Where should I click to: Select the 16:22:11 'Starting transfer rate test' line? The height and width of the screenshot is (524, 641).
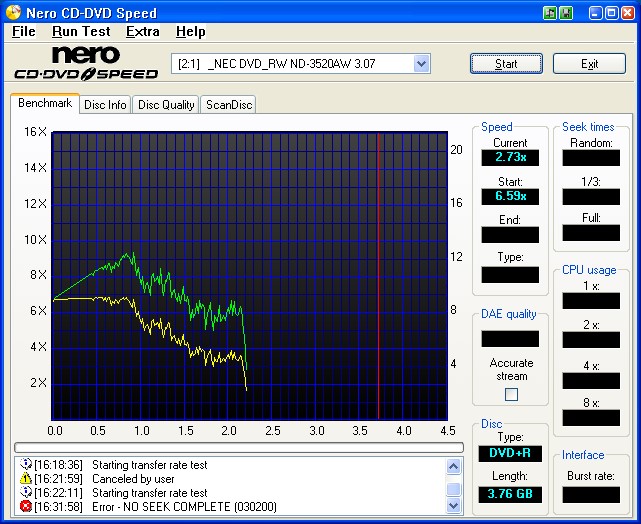click(x=150, y=492)
